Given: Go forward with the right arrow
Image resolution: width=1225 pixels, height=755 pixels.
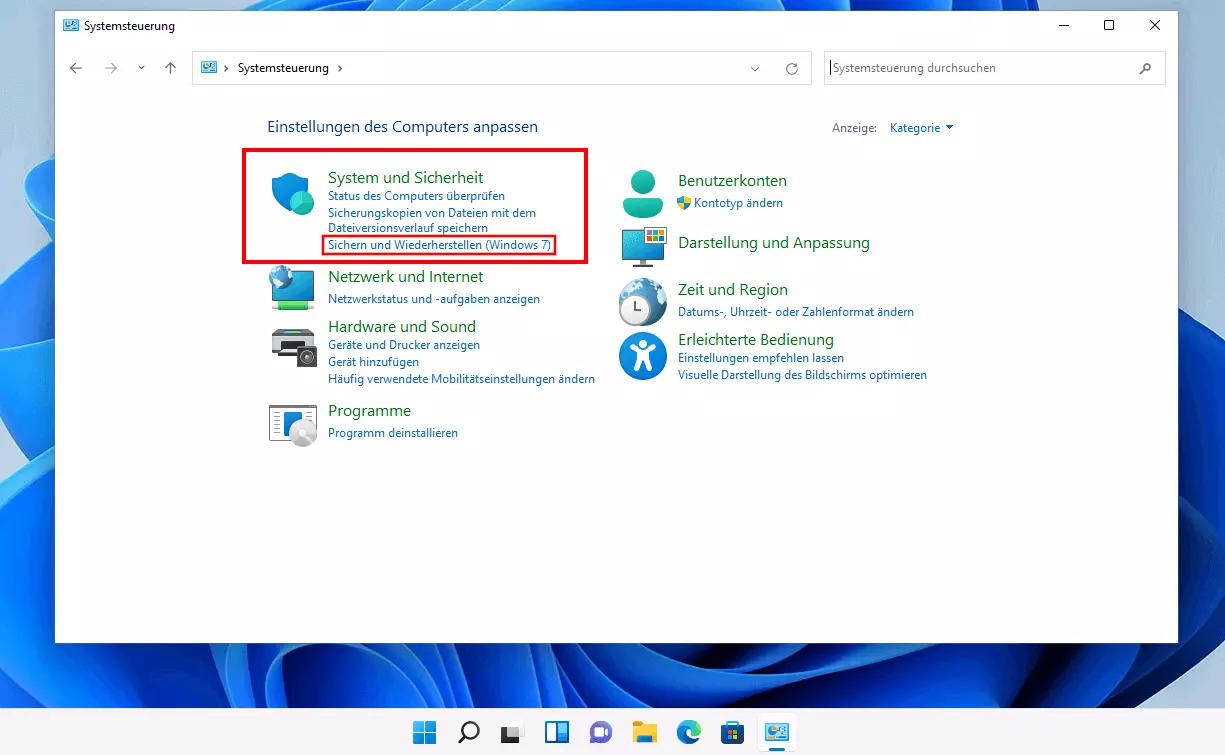Looking at the screenshot, I should point(111,68).
